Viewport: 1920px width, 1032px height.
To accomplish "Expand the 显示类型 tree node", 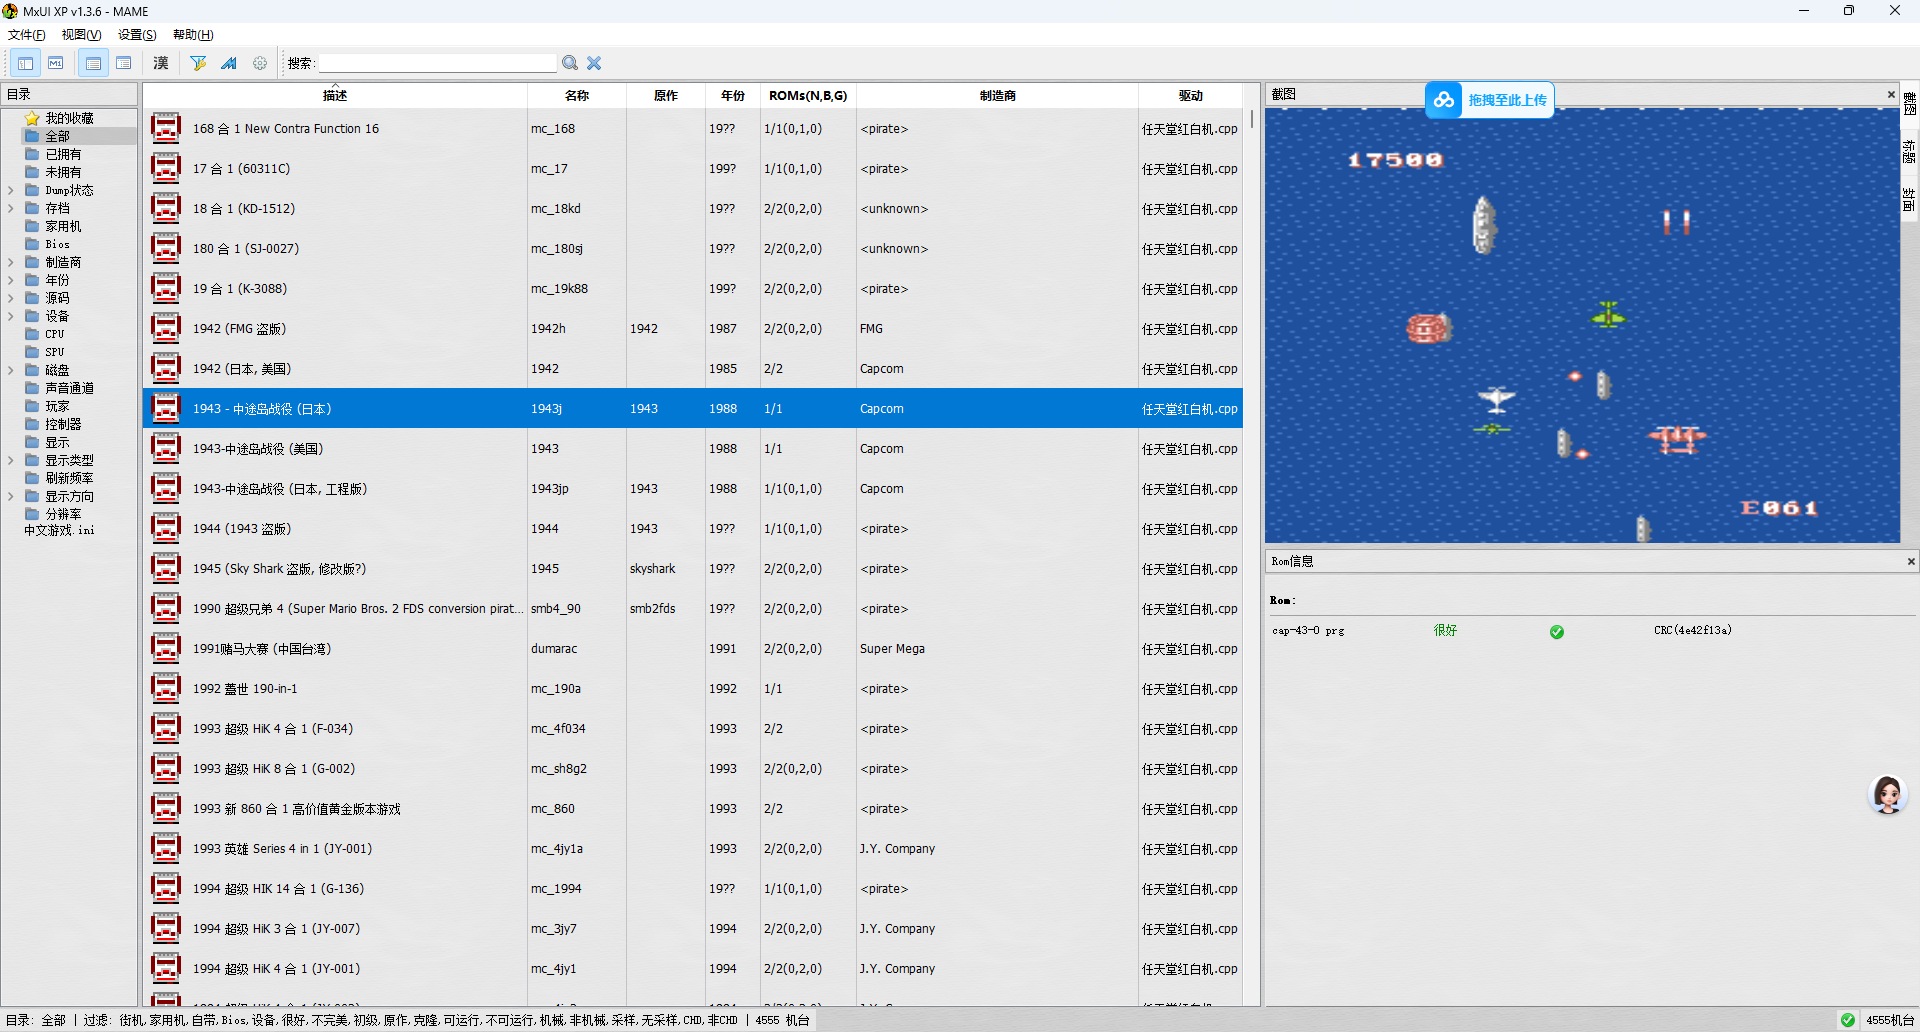I will click(11, 460).
